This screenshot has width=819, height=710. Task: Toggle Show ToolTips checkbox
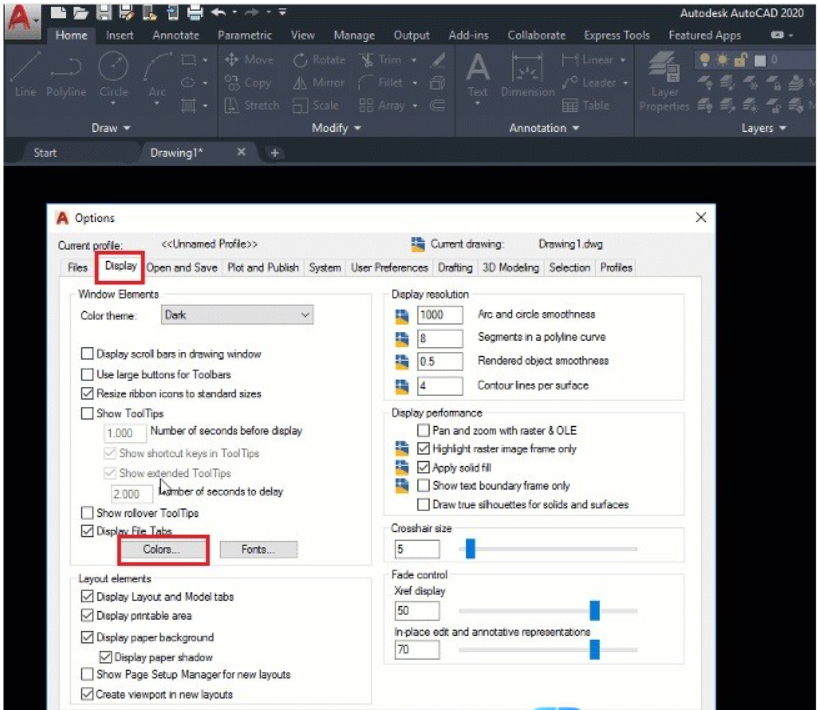point(87,413)
